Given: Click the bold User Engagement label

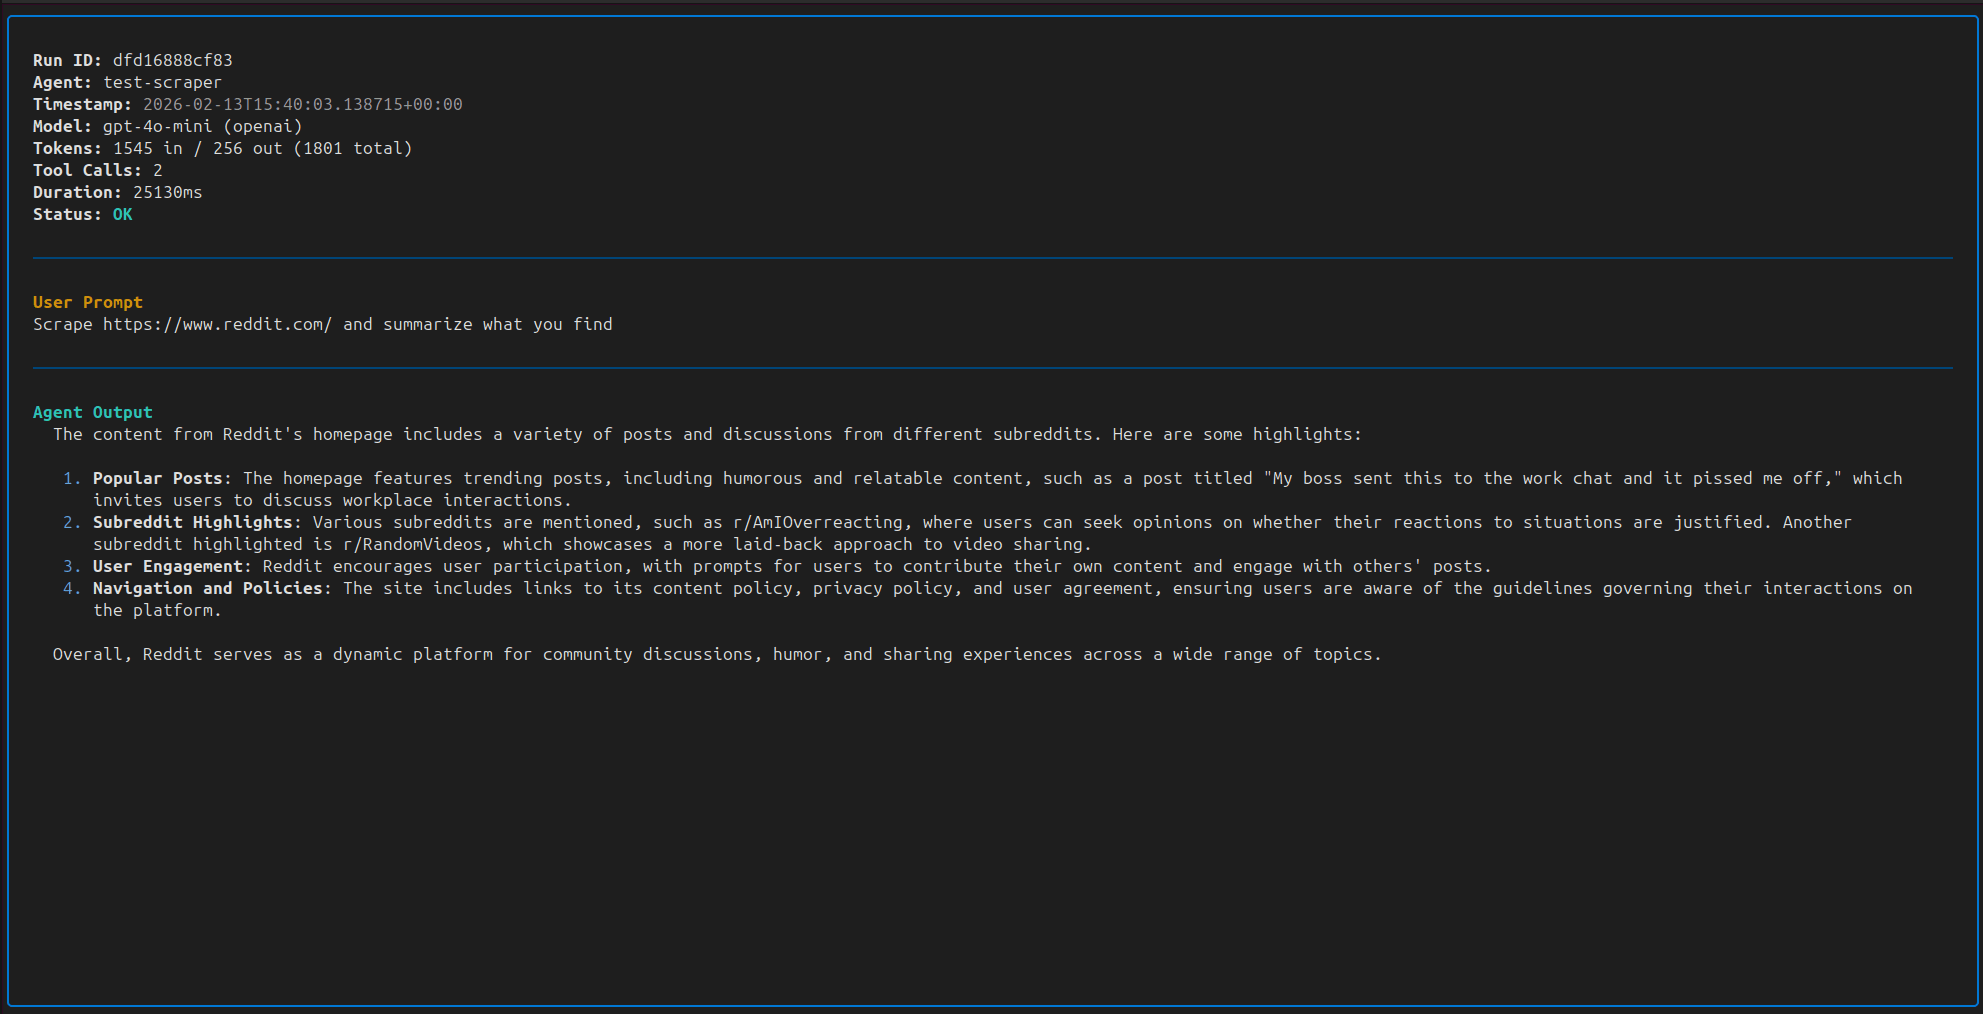Looking at the screenshot, I should pos(168,566).
